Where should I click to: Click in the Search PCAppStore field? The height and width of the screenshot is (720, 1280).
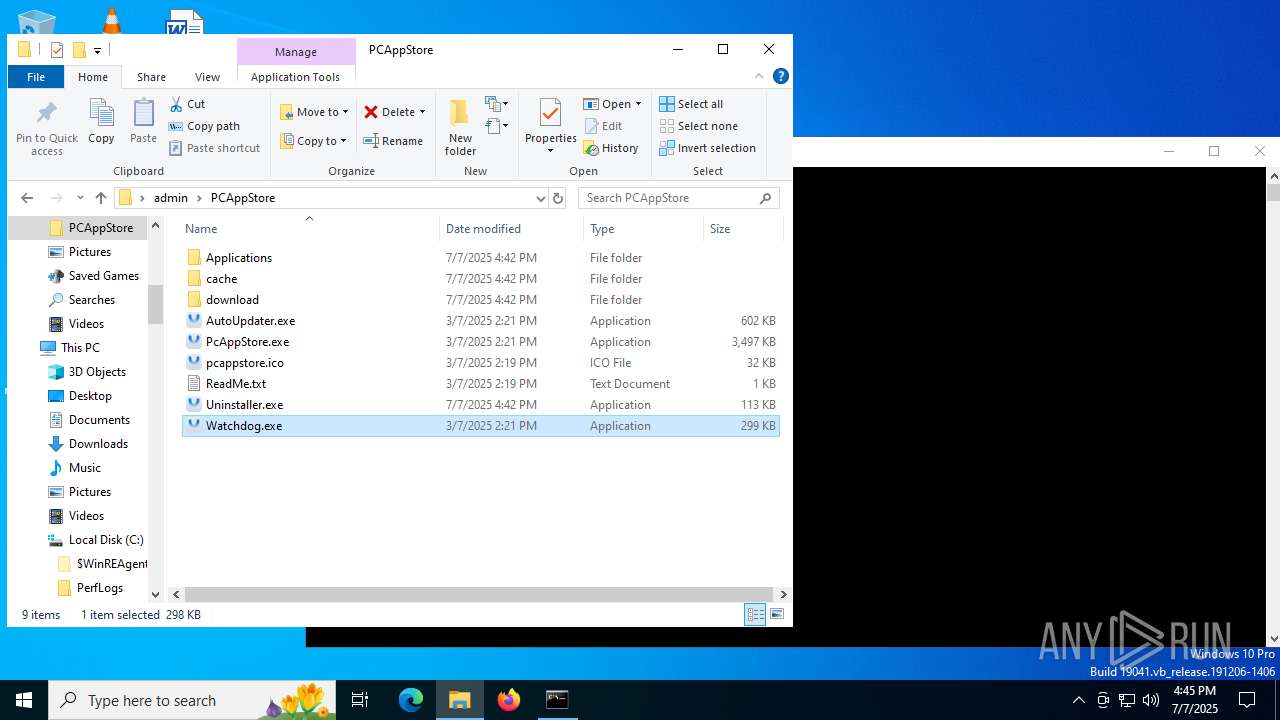[x=678, y=198]
